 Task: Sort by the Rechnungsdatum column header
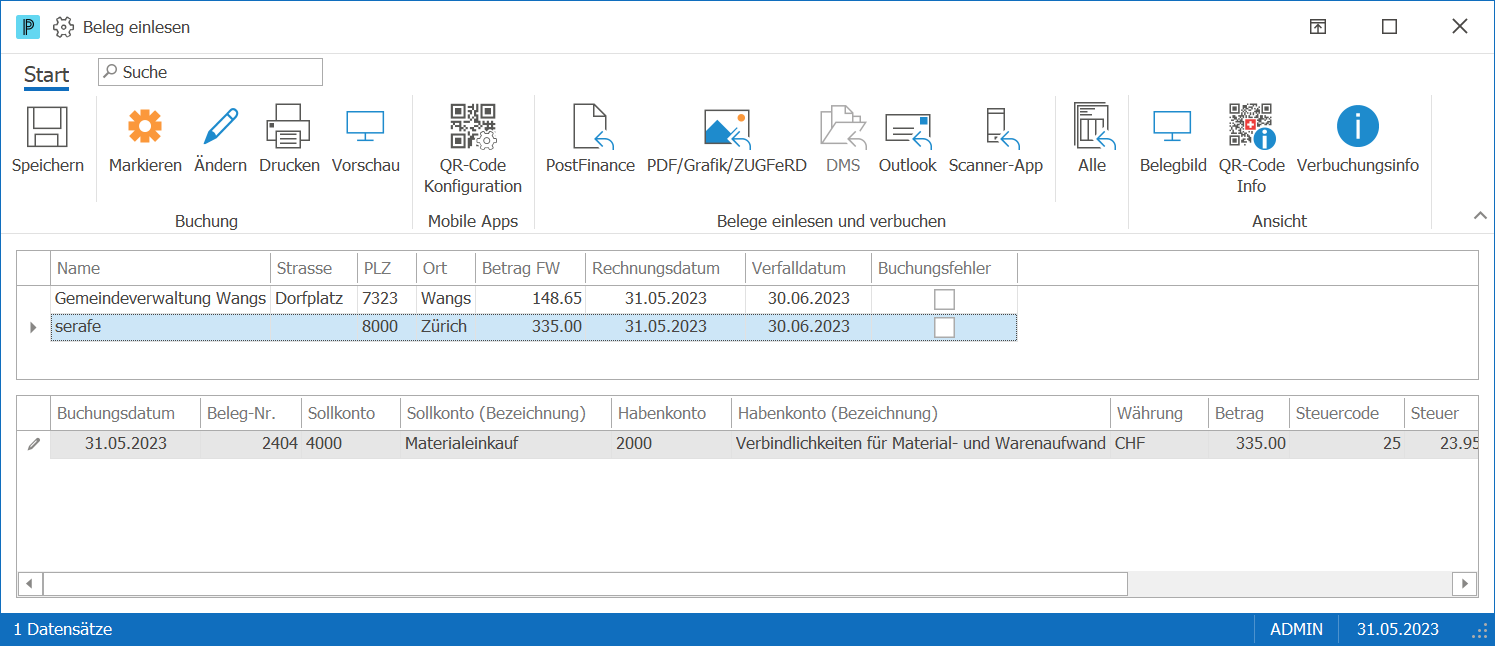(x=665, y=268)
